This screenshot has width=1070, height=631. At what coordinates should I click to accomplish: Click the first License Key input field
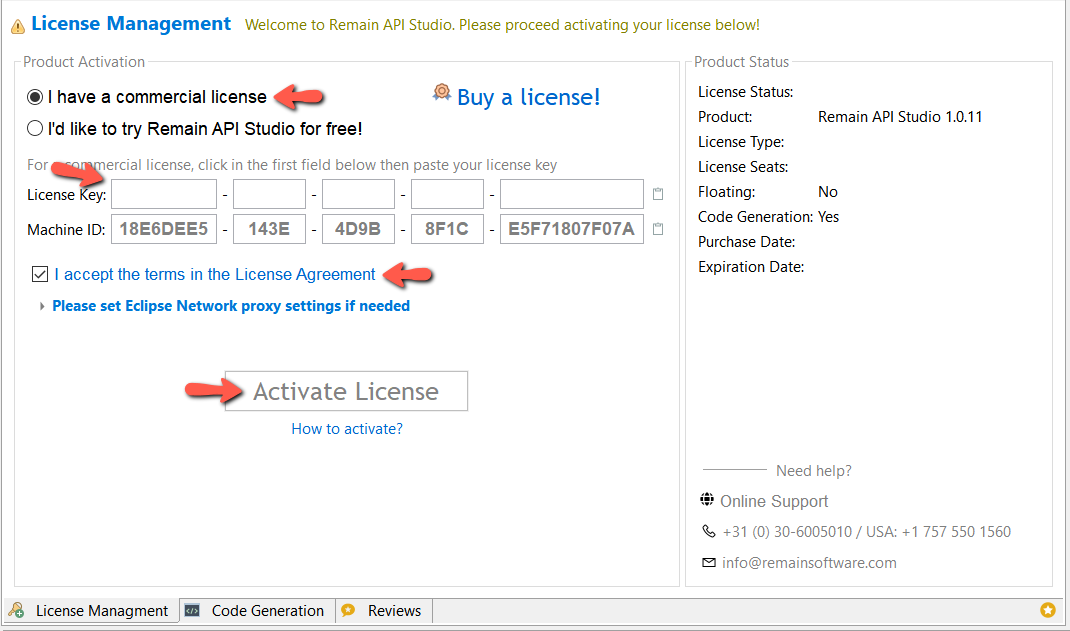click(x=164, y=194)
